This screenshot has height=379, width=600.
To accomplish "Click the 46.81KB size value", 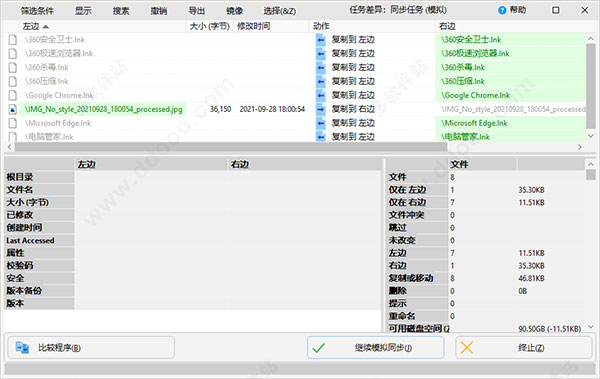I will [531, 278].
